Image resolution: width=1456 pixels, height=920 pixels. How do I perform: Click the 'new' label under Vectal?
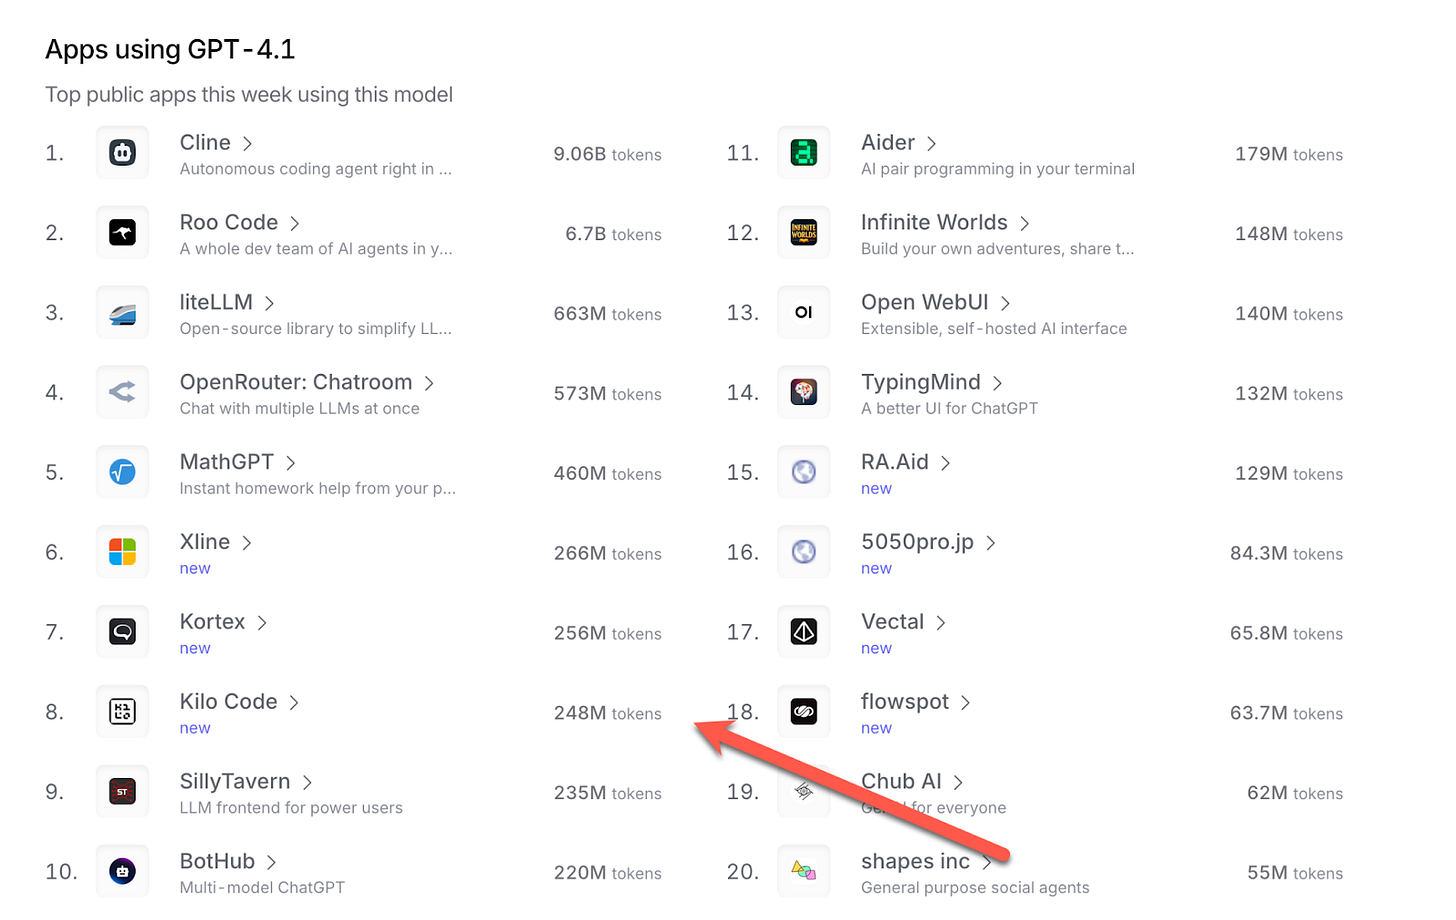tap(876, 649)
